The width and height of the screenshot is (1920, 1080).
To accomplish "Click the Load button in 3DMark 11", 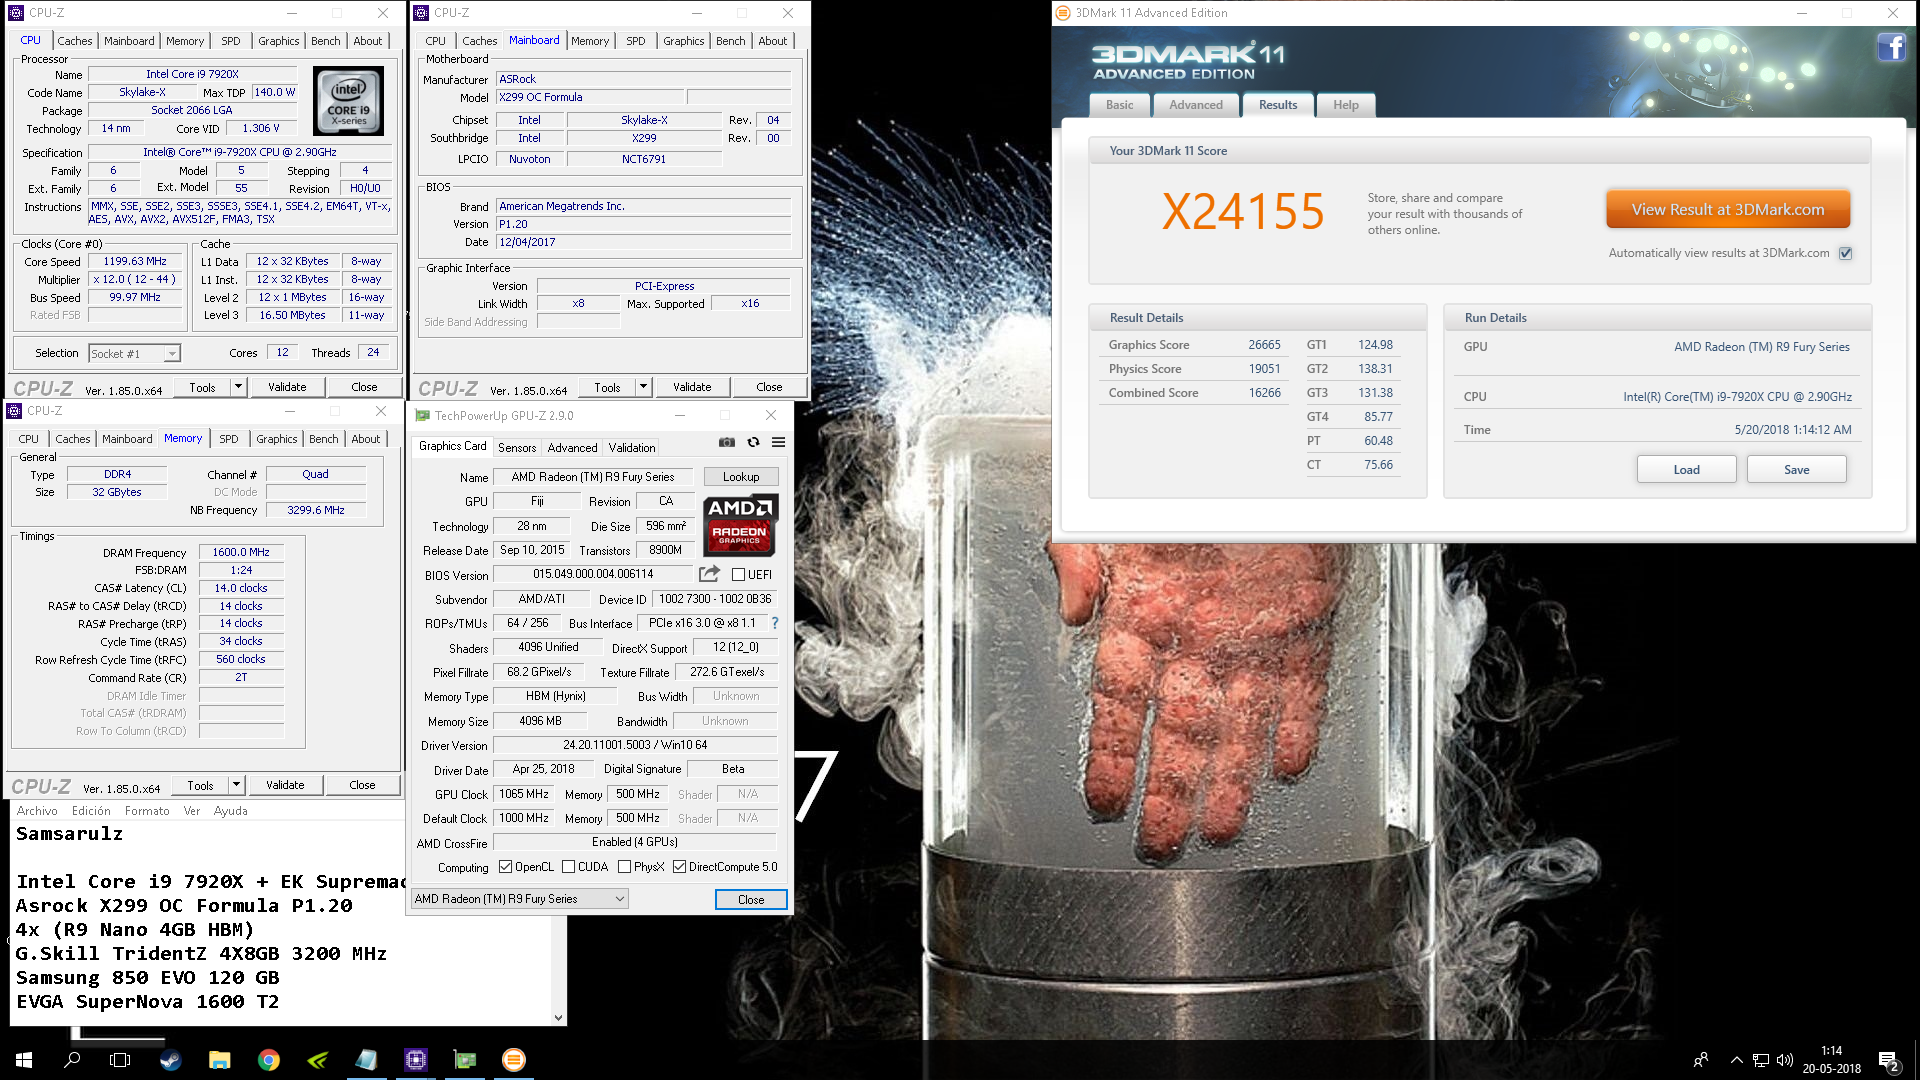I will tap(1686, 470).
